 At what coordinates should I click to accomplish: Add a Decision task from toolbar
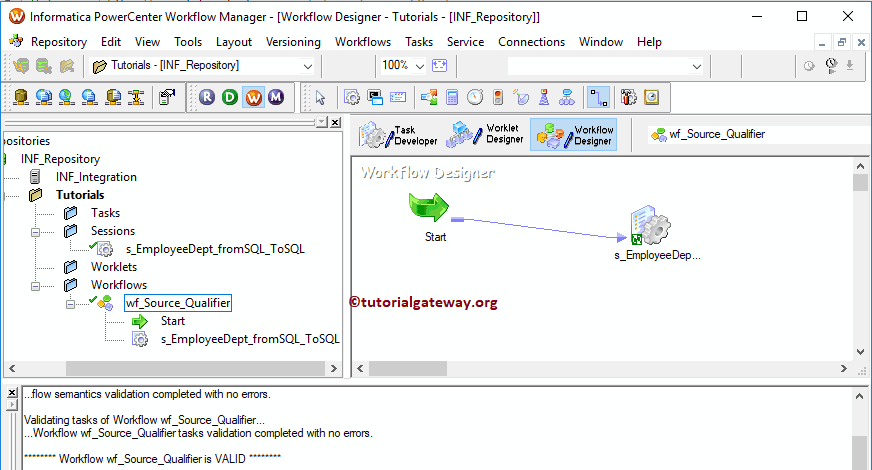(429, 98)
